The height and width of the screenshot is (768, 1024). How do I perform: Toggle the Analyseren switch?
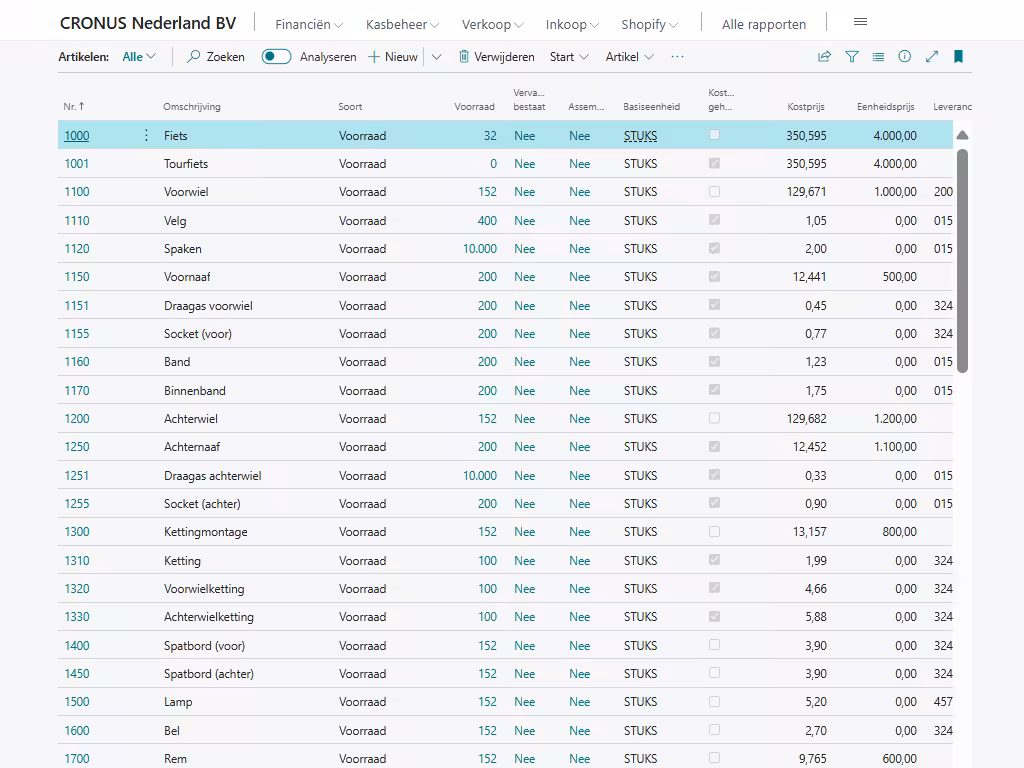276,57
